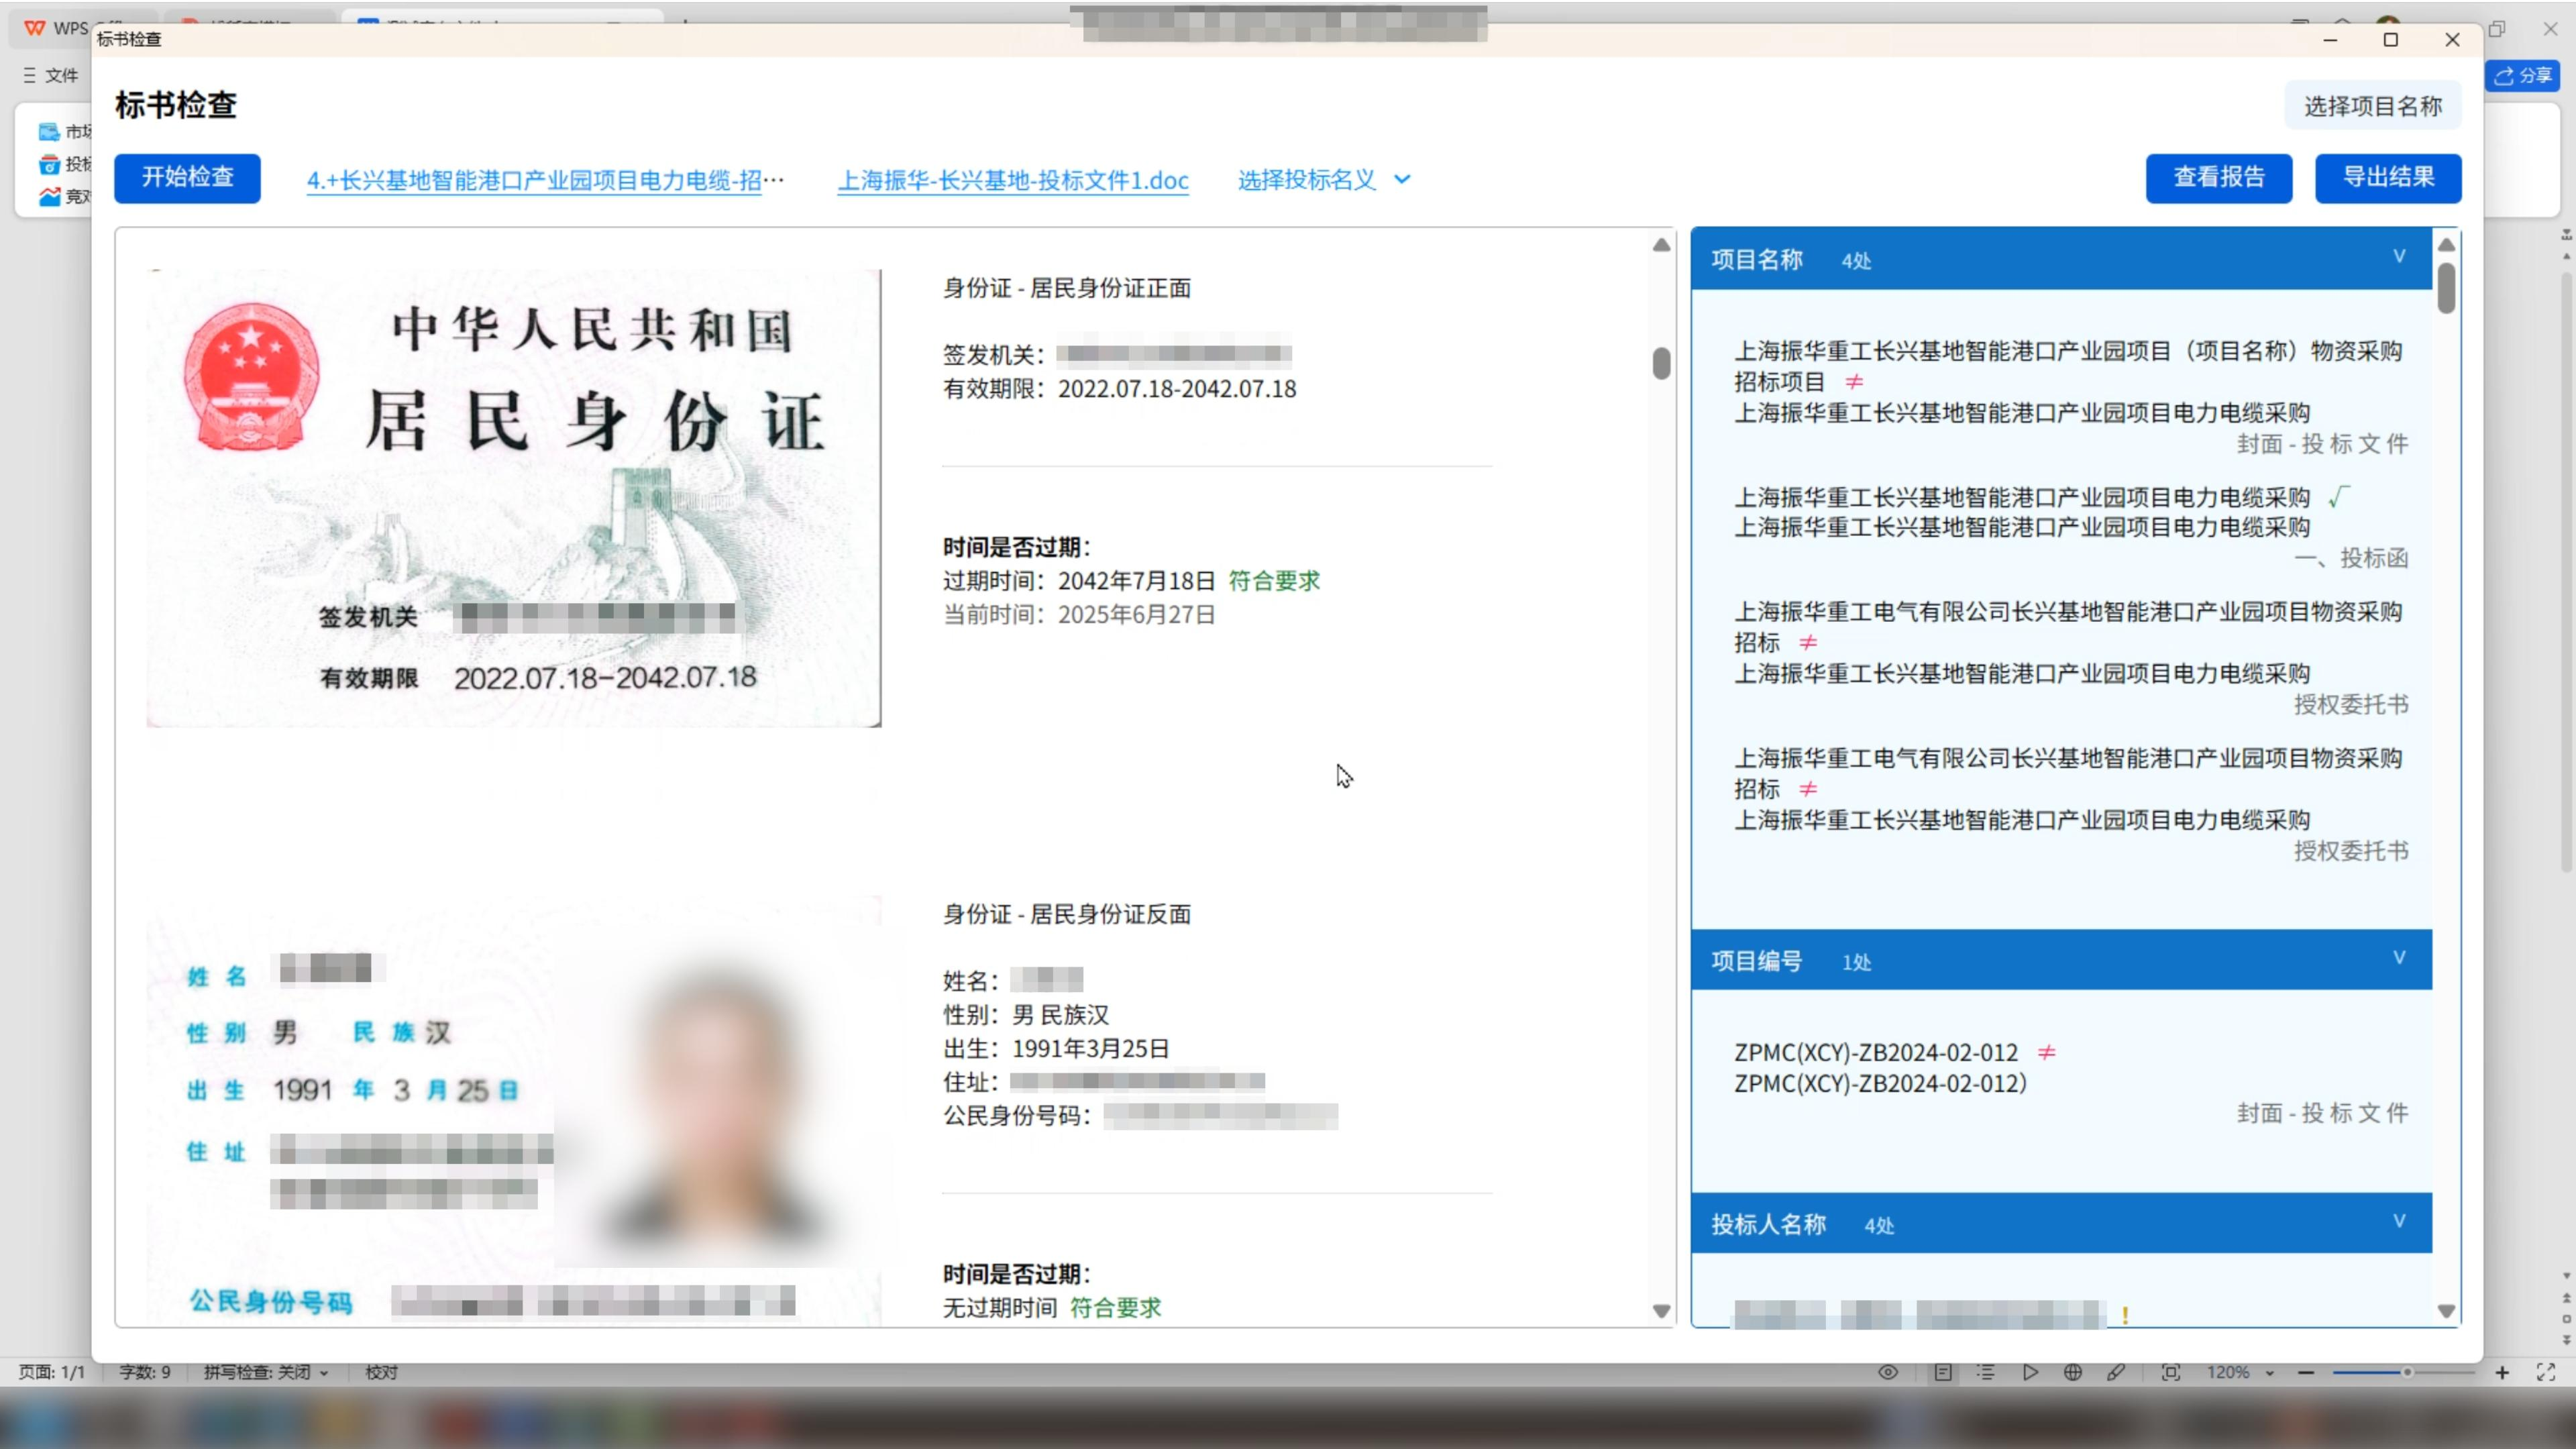
Task: Enter full screen via expand icon
Action: 2546,1372
